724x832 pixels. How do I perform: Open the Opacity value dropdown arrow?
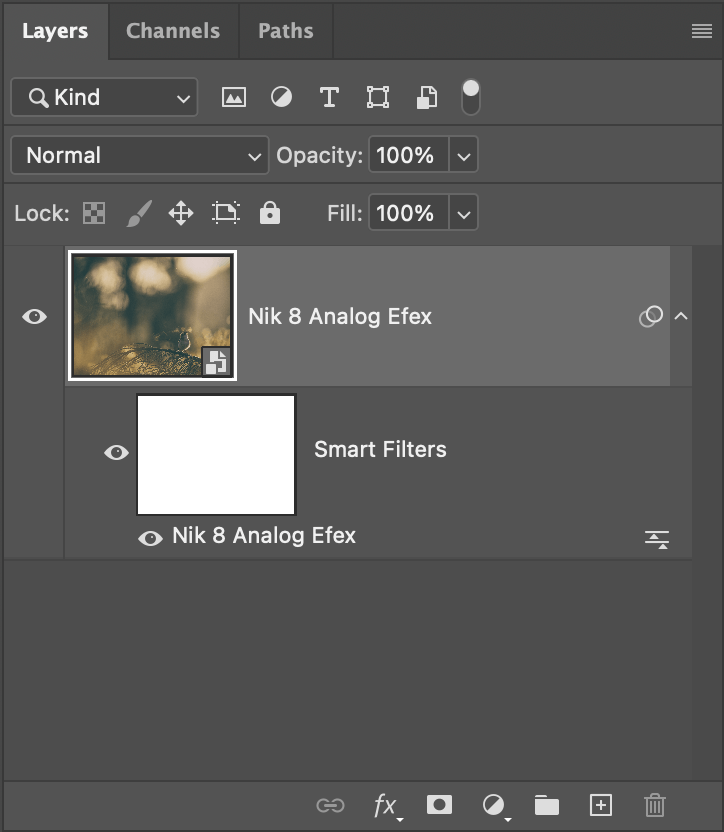[463, 155]
